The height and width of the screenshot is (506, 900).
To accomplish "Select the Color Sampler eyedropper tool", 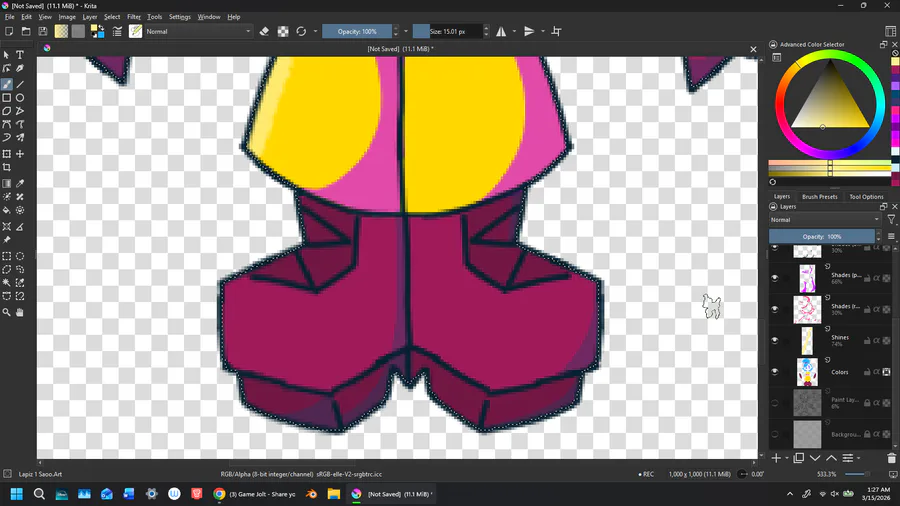I will (x=20, y=184).
